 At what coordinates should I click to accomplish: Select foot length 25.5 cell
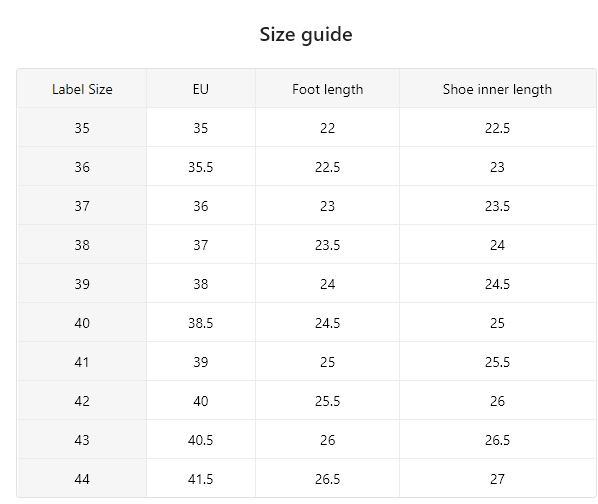click(x=327, y=401)
